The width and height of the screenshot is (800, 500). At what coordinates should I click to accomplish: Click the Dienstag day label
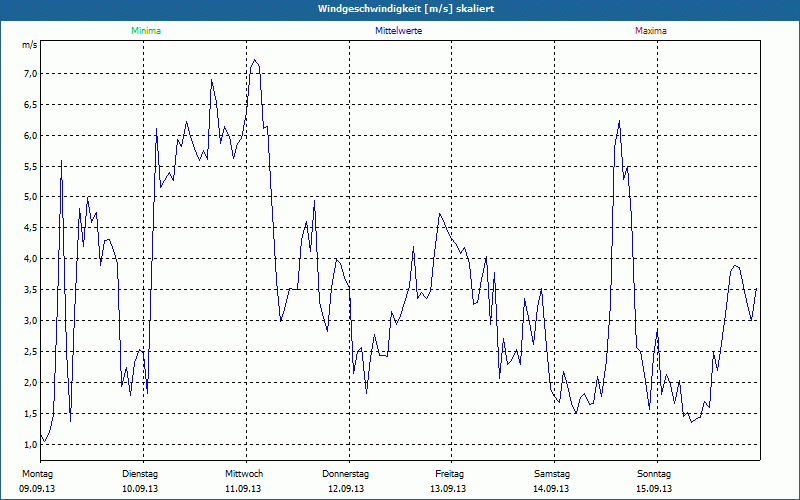coord(140,474)
